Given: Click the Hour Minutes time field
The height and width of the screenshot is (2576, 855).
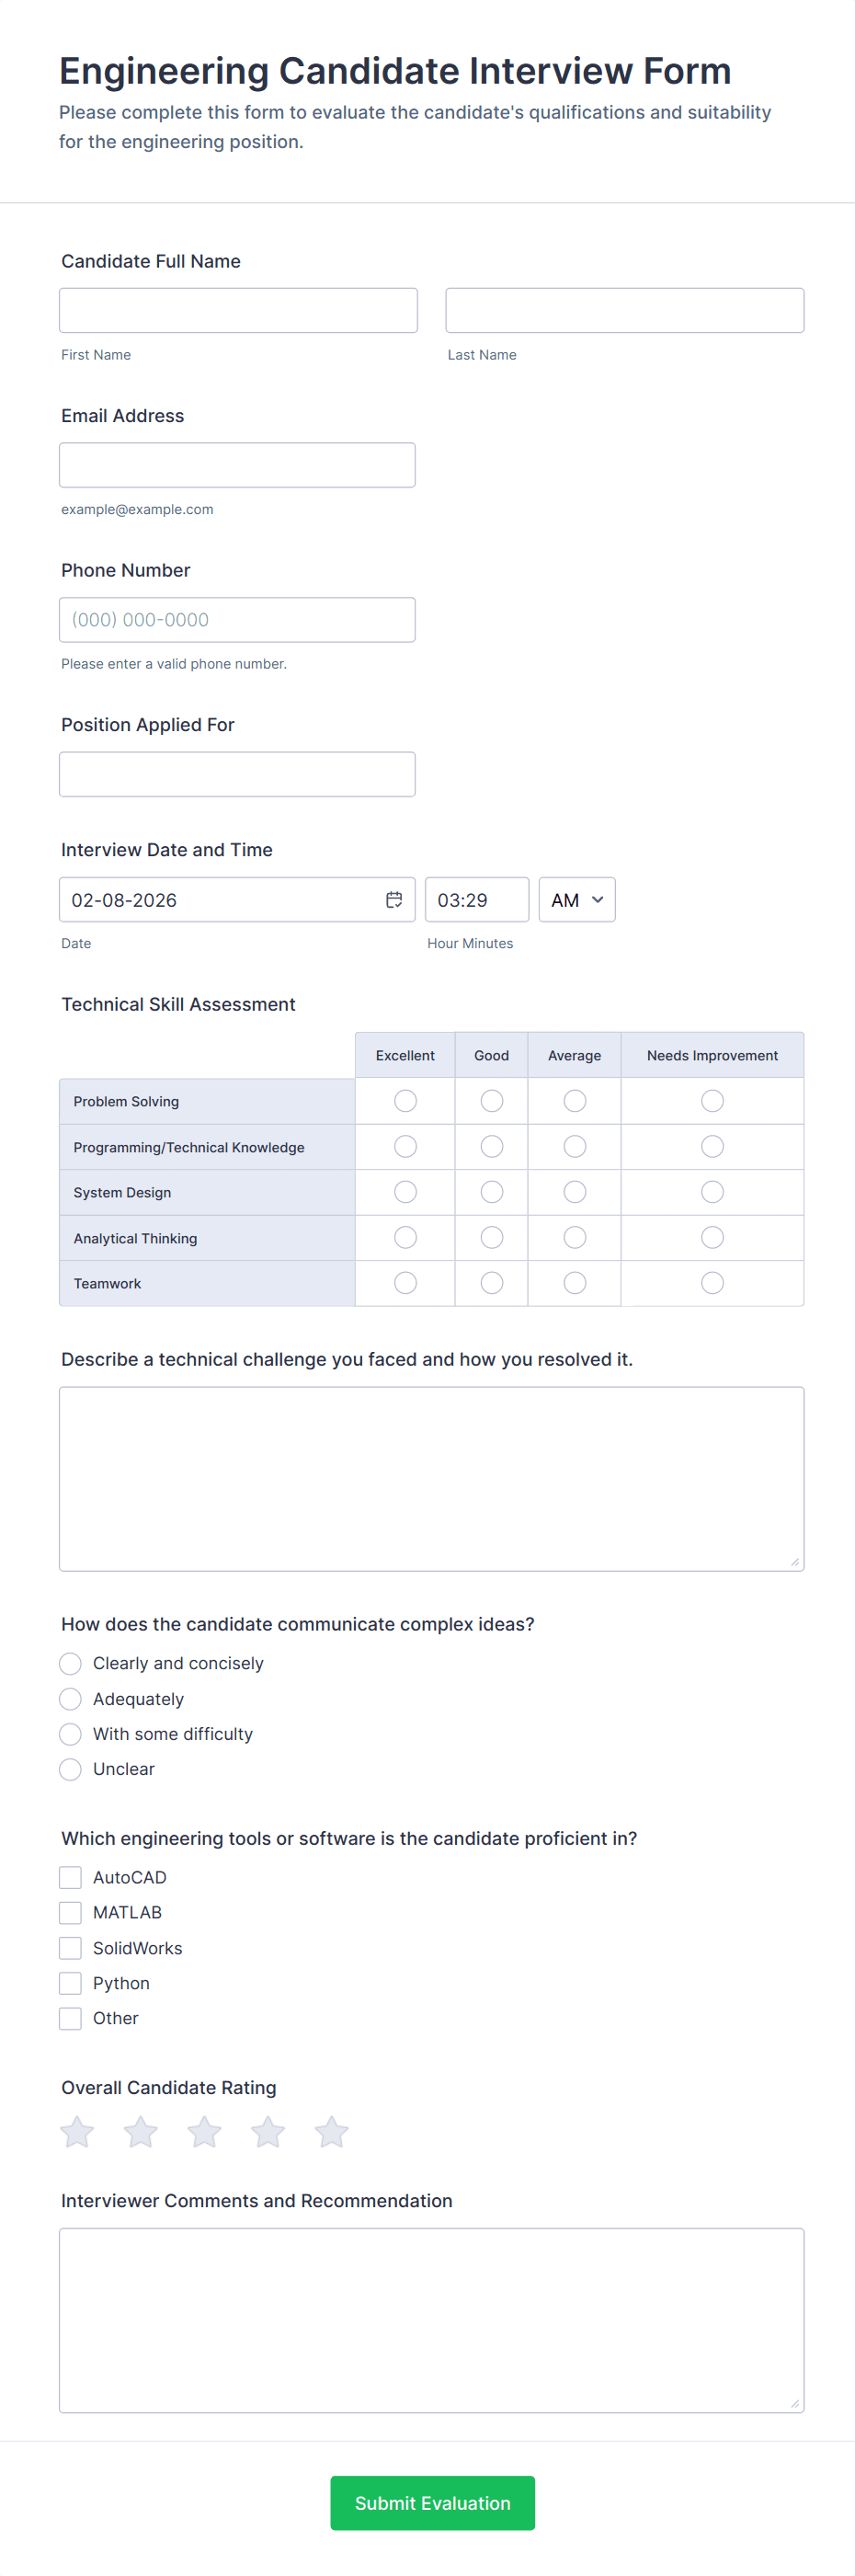Looking at the screenshot, I should coord(476,899).
